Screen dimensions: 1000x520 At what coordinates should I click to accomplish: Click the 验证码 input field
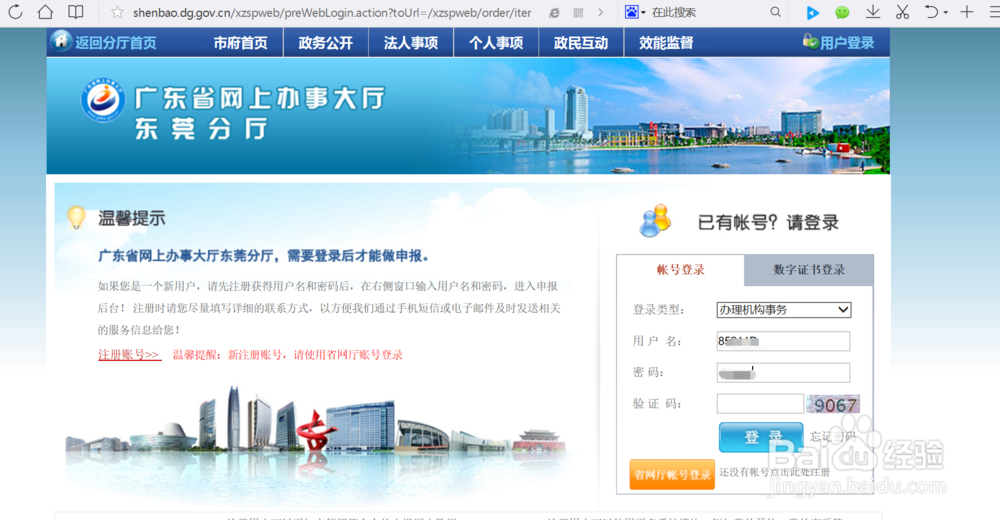(760, 404)
